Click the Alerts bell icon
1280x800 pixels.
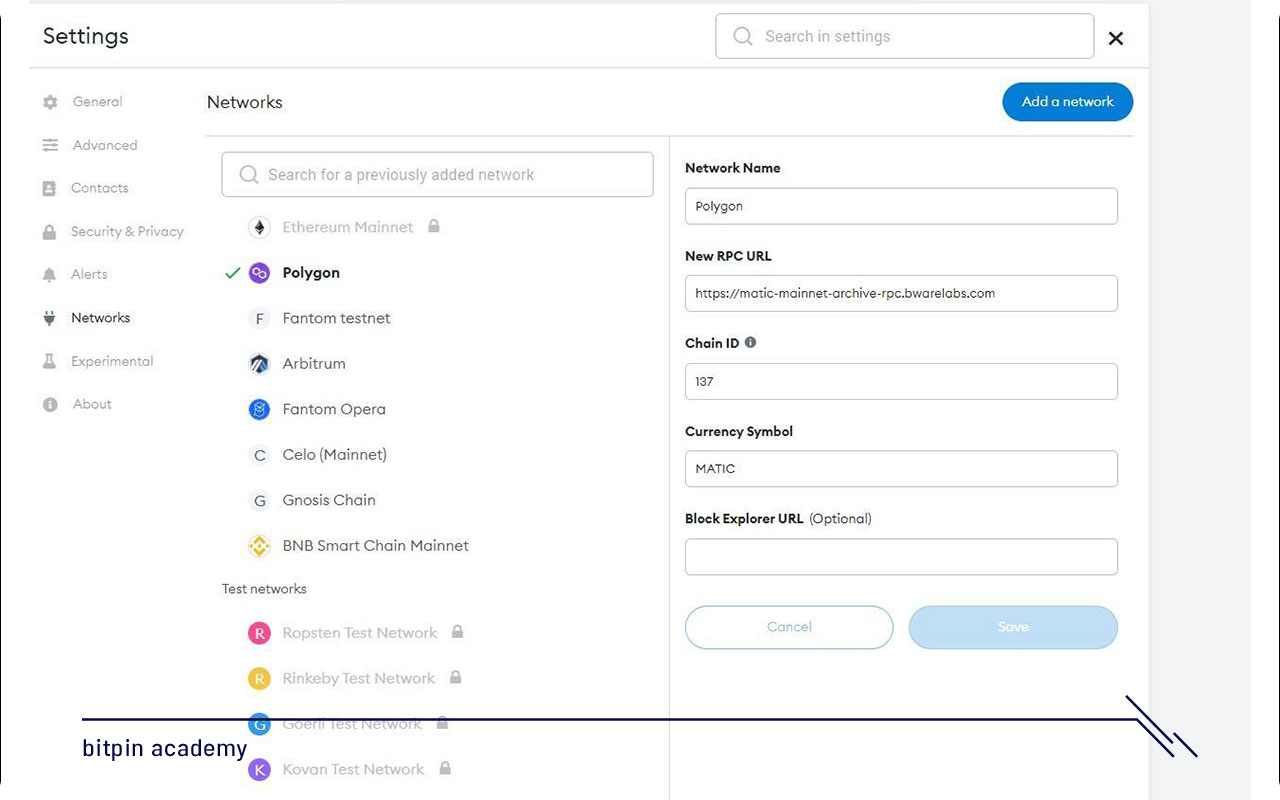[x=49, y=275]
